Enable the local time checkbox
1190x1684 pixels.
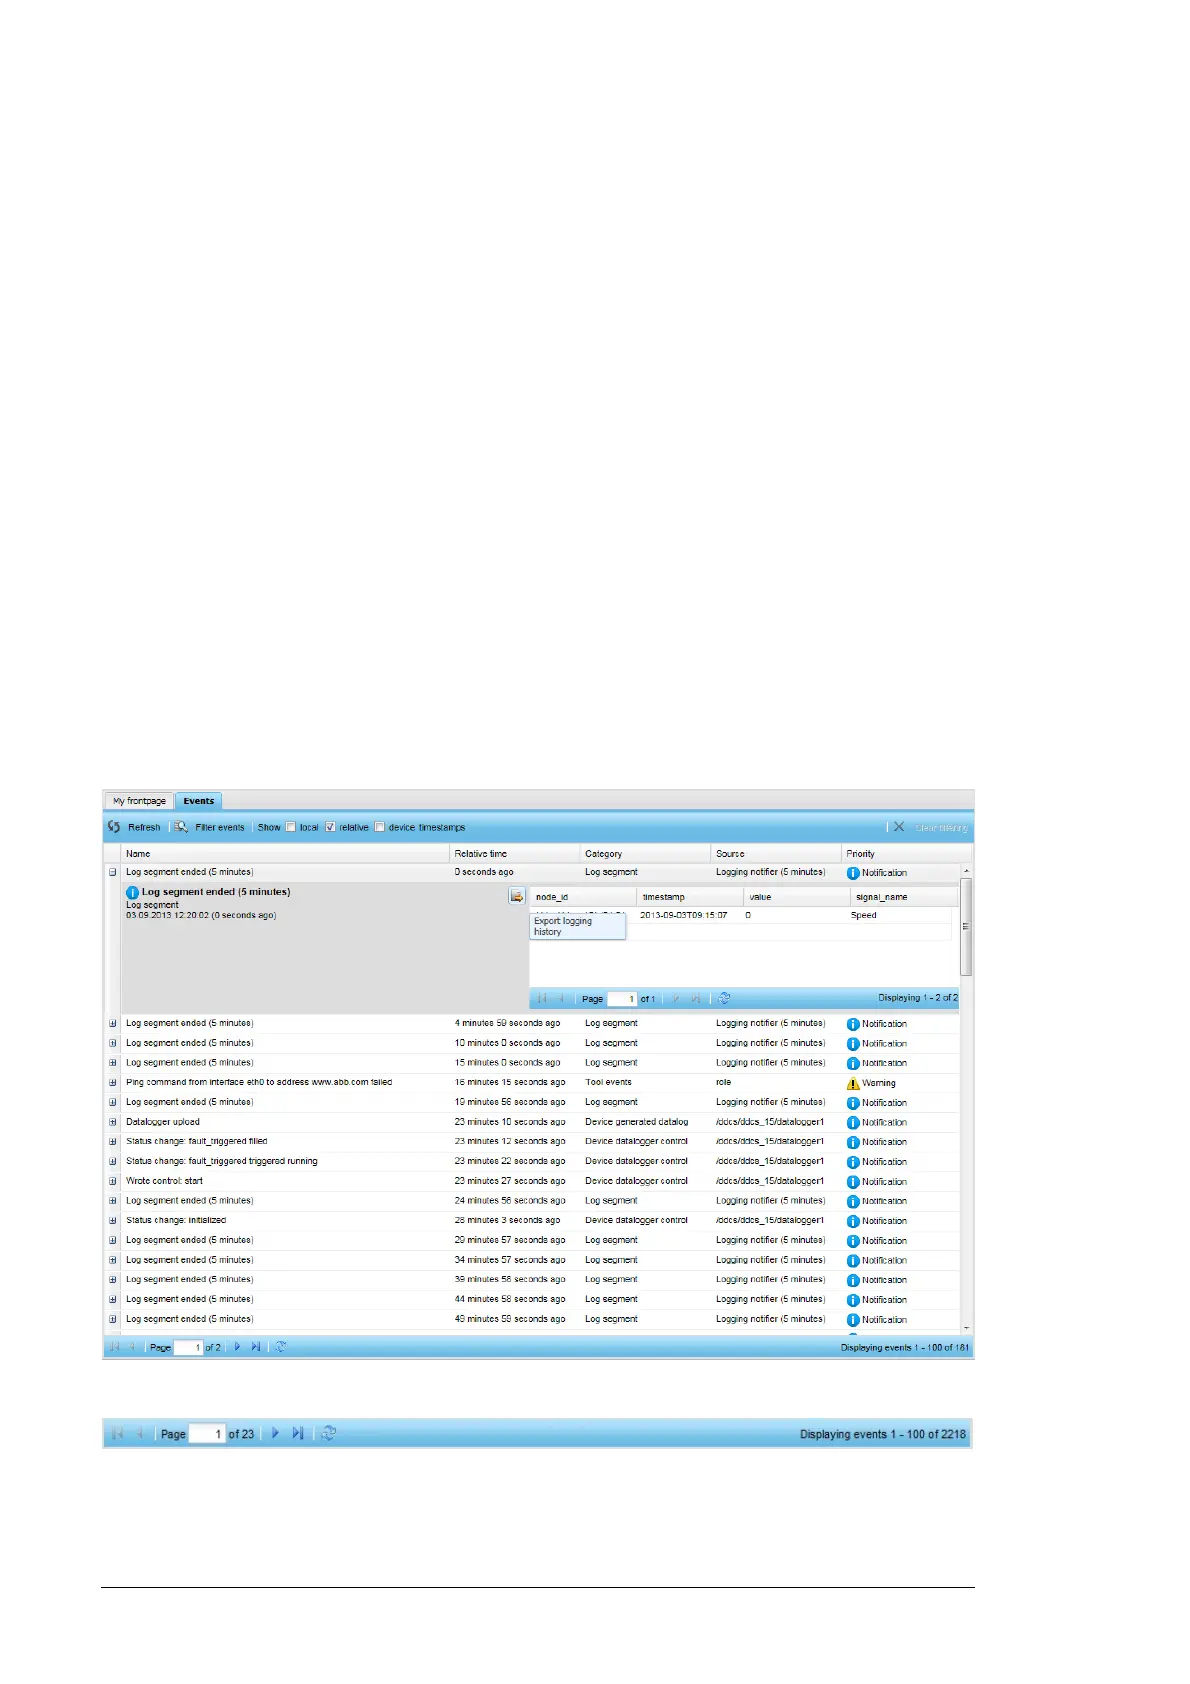coord(291,827)
